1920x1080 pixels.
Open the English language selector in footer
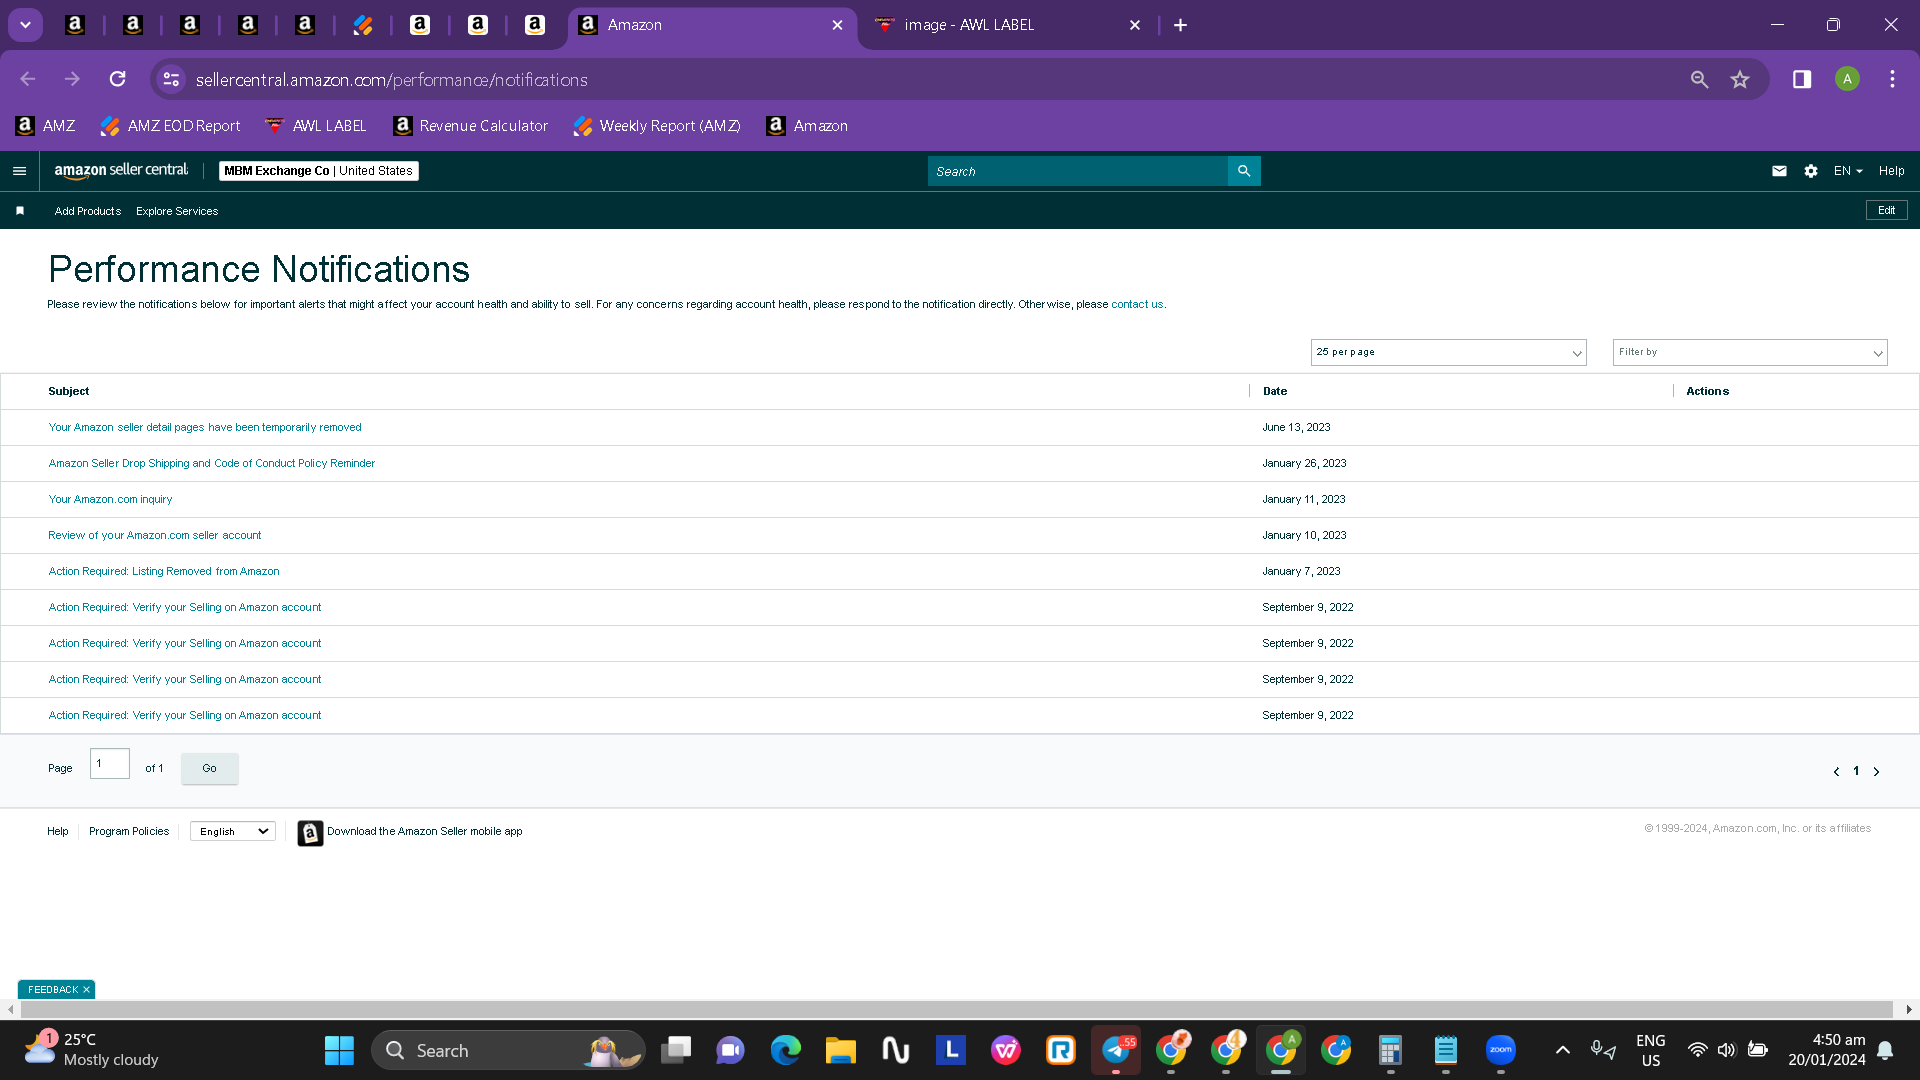[x=233, y=832]
